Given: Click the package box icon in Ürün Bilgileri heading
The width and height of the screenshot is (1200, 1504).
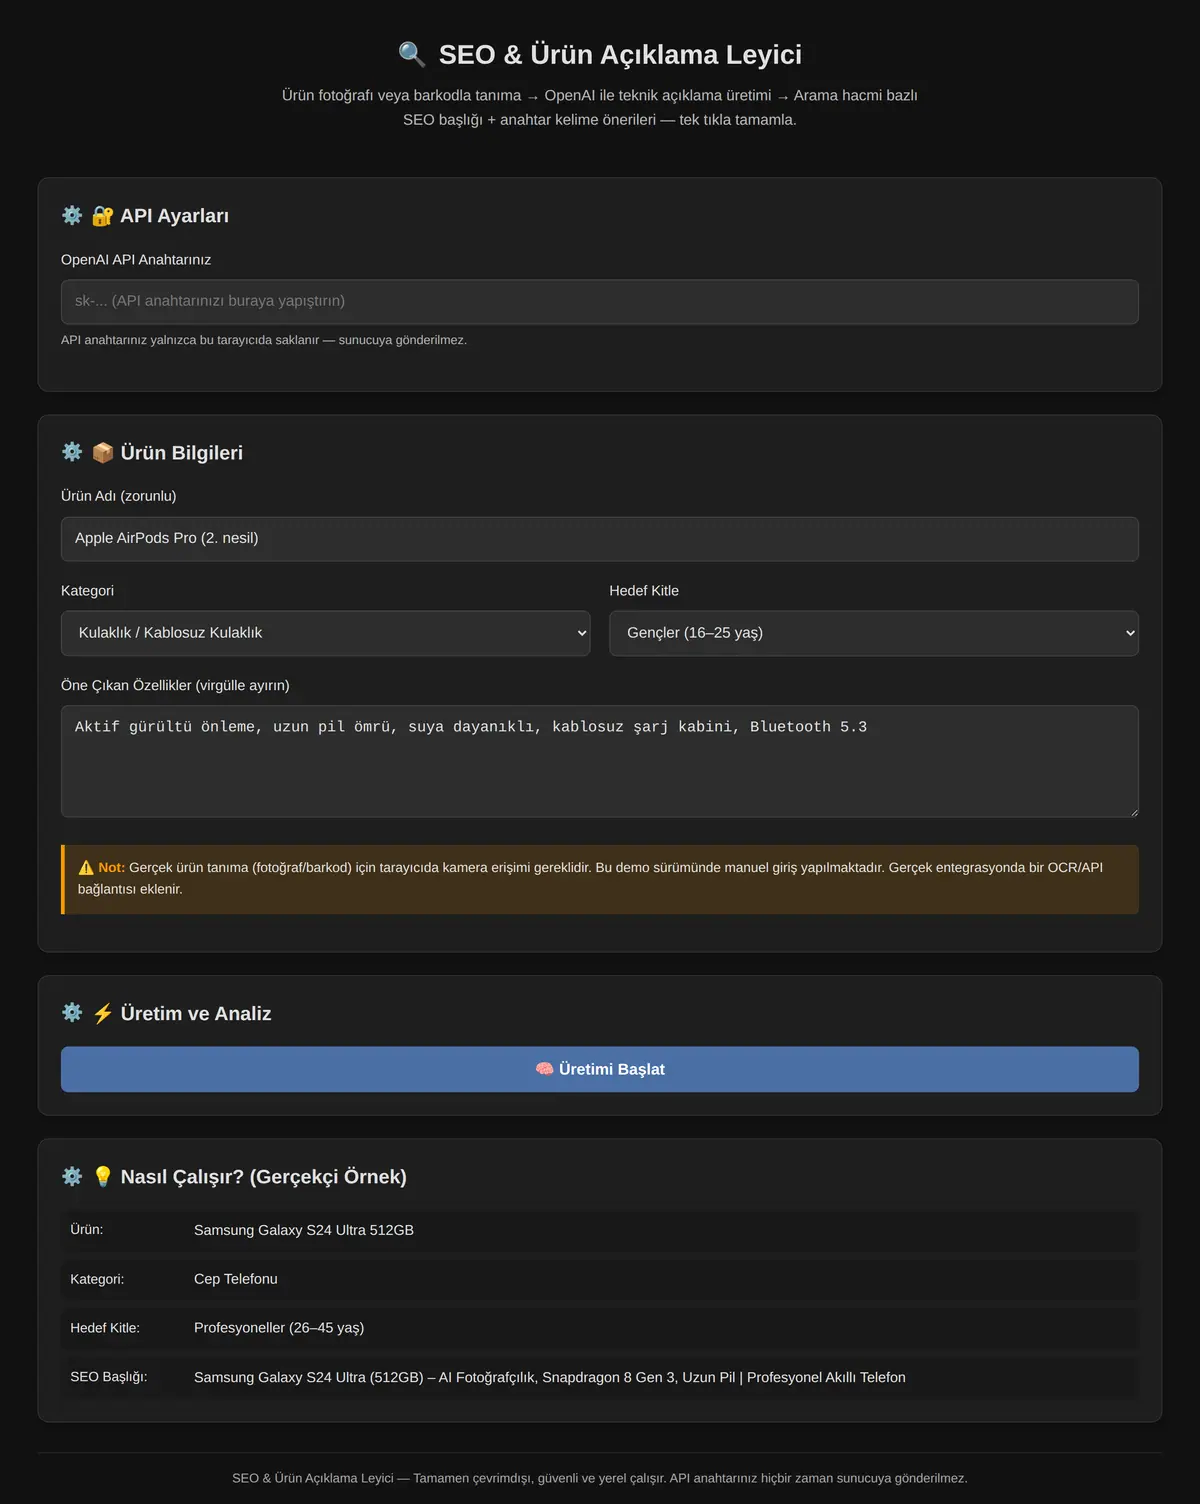Looking at the screenshot, I should 102,453.
